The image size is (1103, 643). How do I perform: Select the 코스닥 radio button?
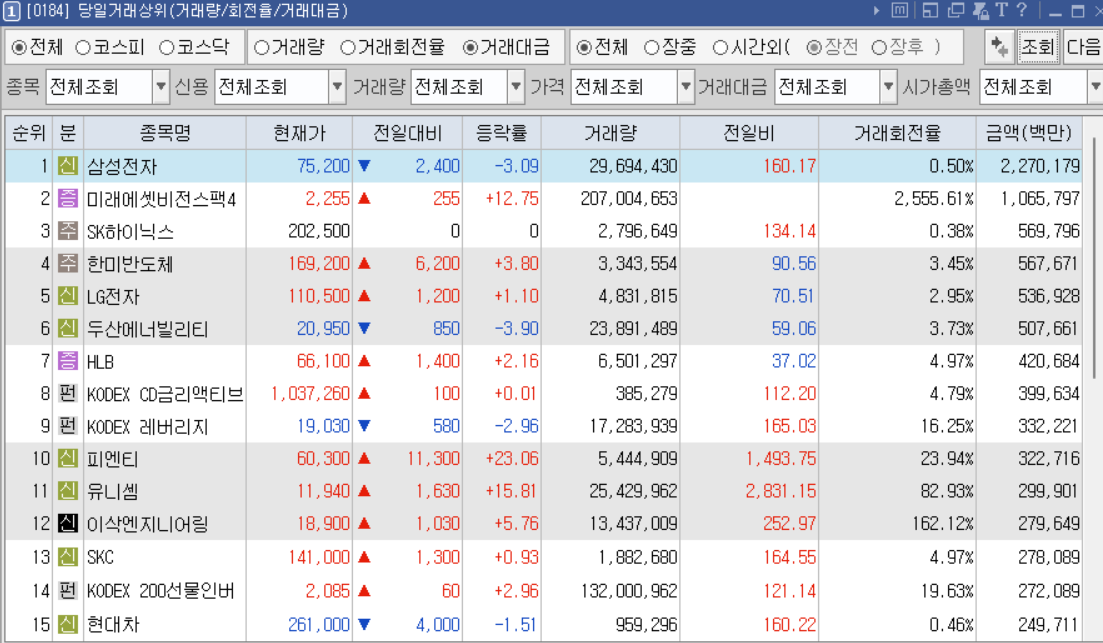167,47
